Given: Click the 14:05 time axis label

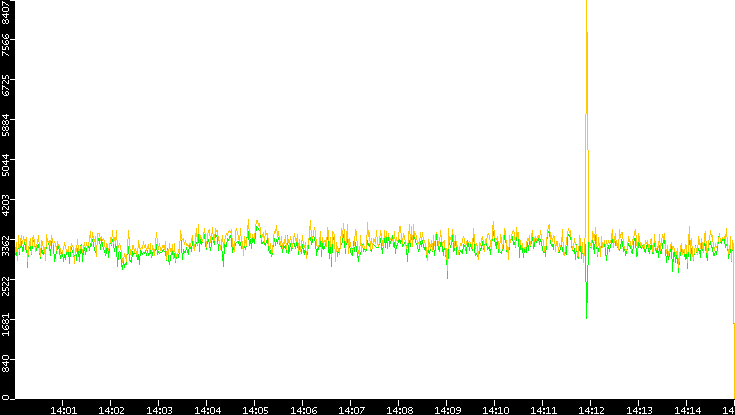Looking at the screenshot, I should click(255, 411).
